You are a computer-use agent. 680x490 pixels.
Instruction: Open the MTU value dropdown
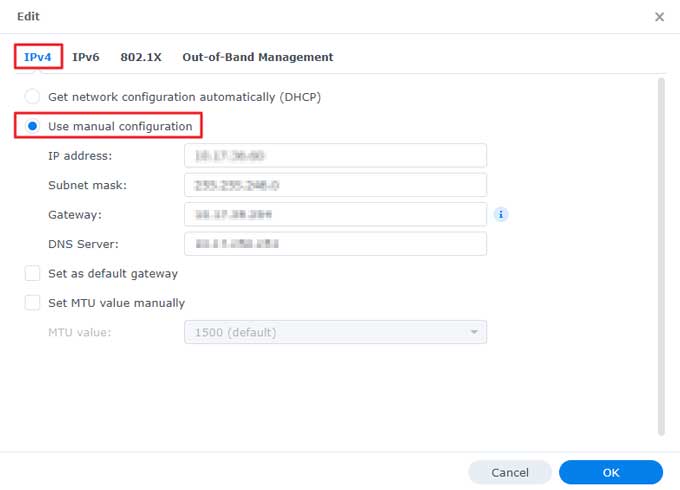(x=335, y=332)
